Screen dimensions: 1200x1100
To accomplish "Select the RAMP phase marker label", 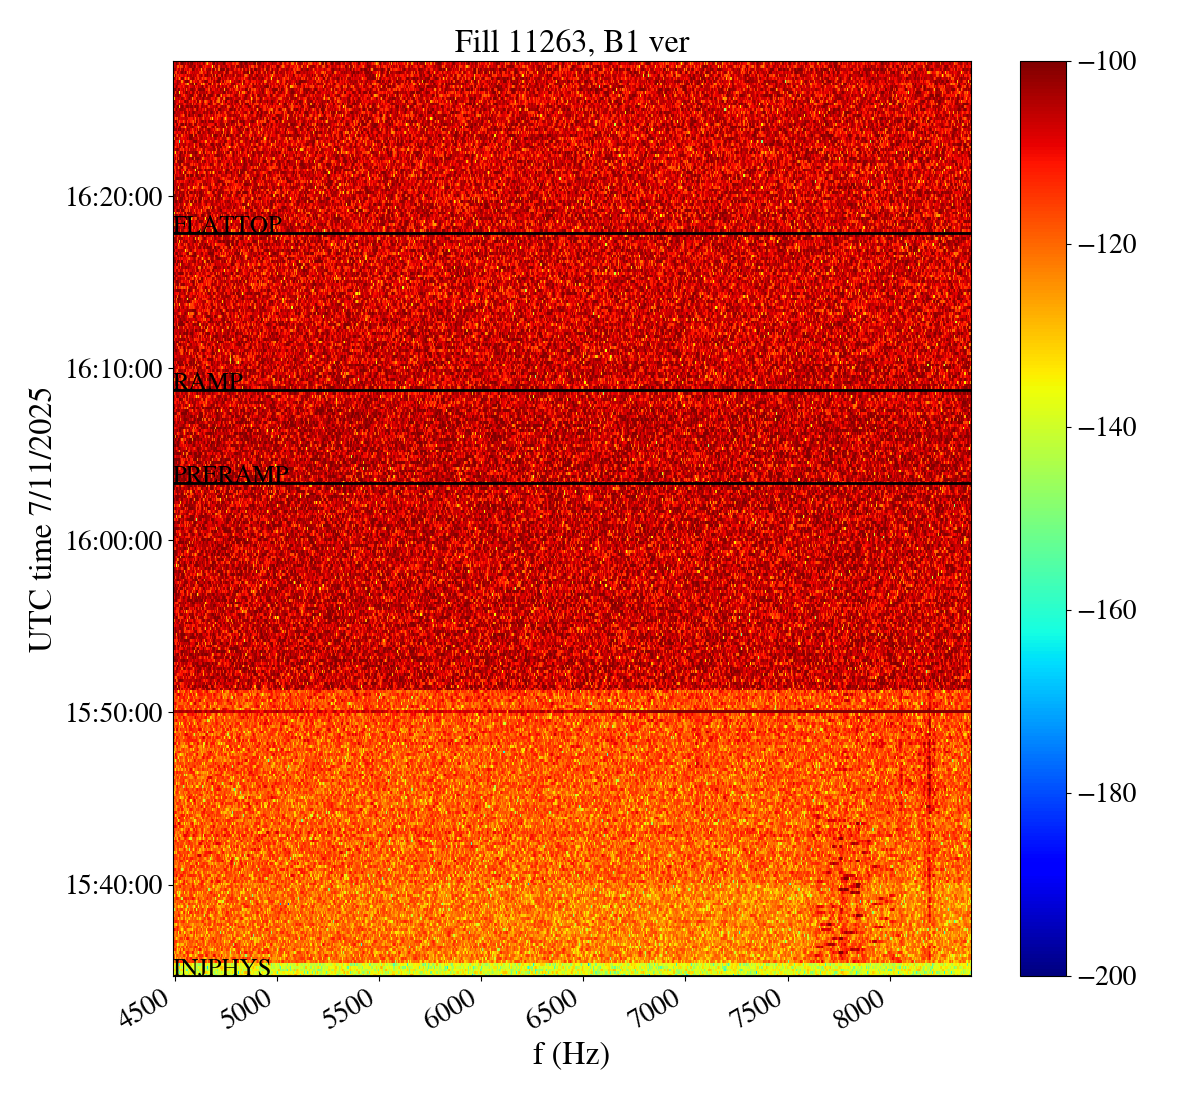I will coord(208,382).
